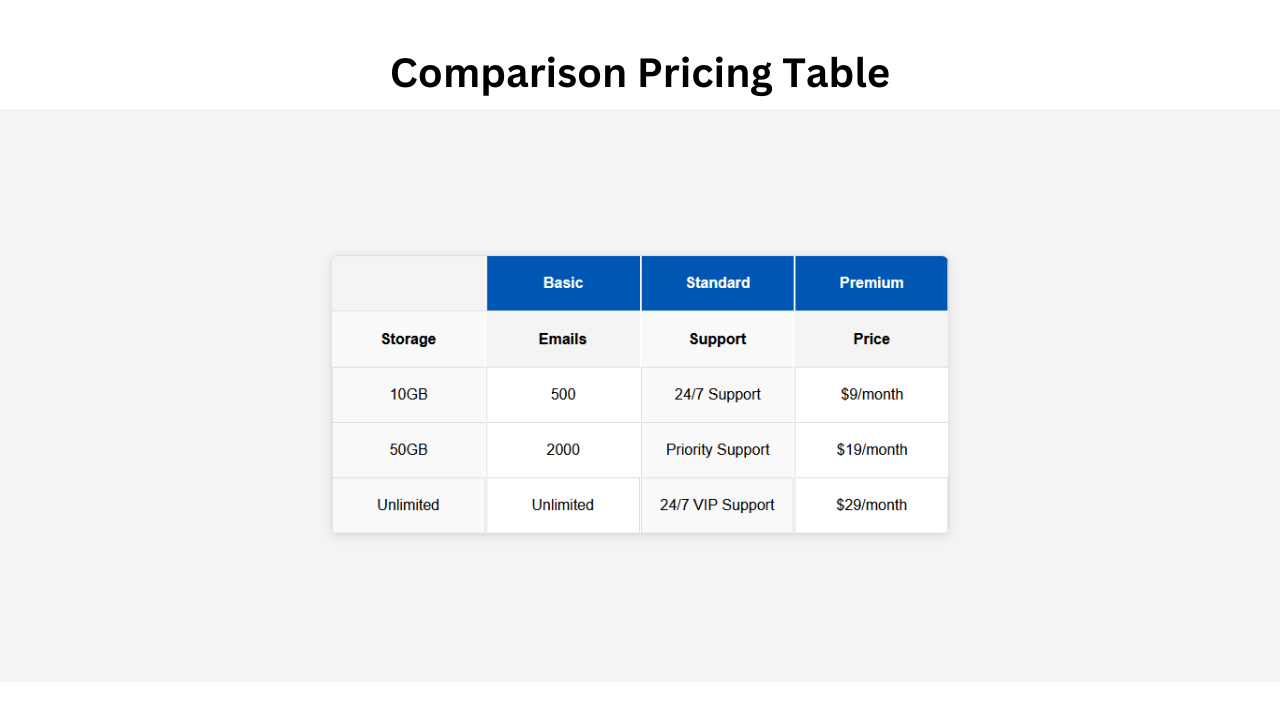
Task: Click the Comparison Pricing Table title
Action: click(x=640, y=72)
